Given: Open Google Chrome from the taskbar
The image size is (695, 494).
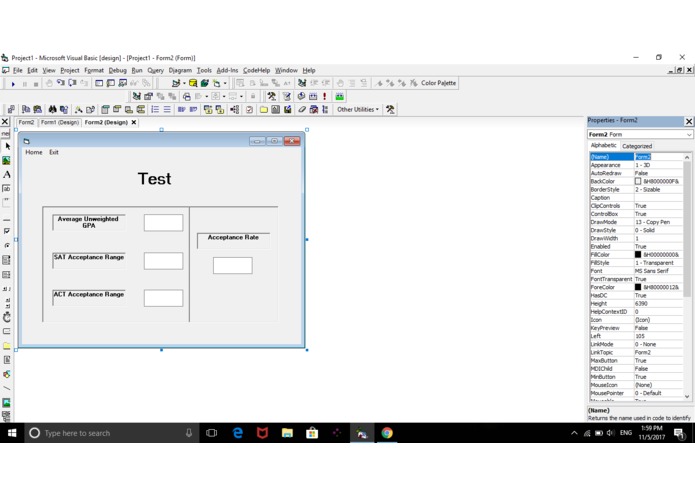Looking at the screenshot, I should click(387, 433).
